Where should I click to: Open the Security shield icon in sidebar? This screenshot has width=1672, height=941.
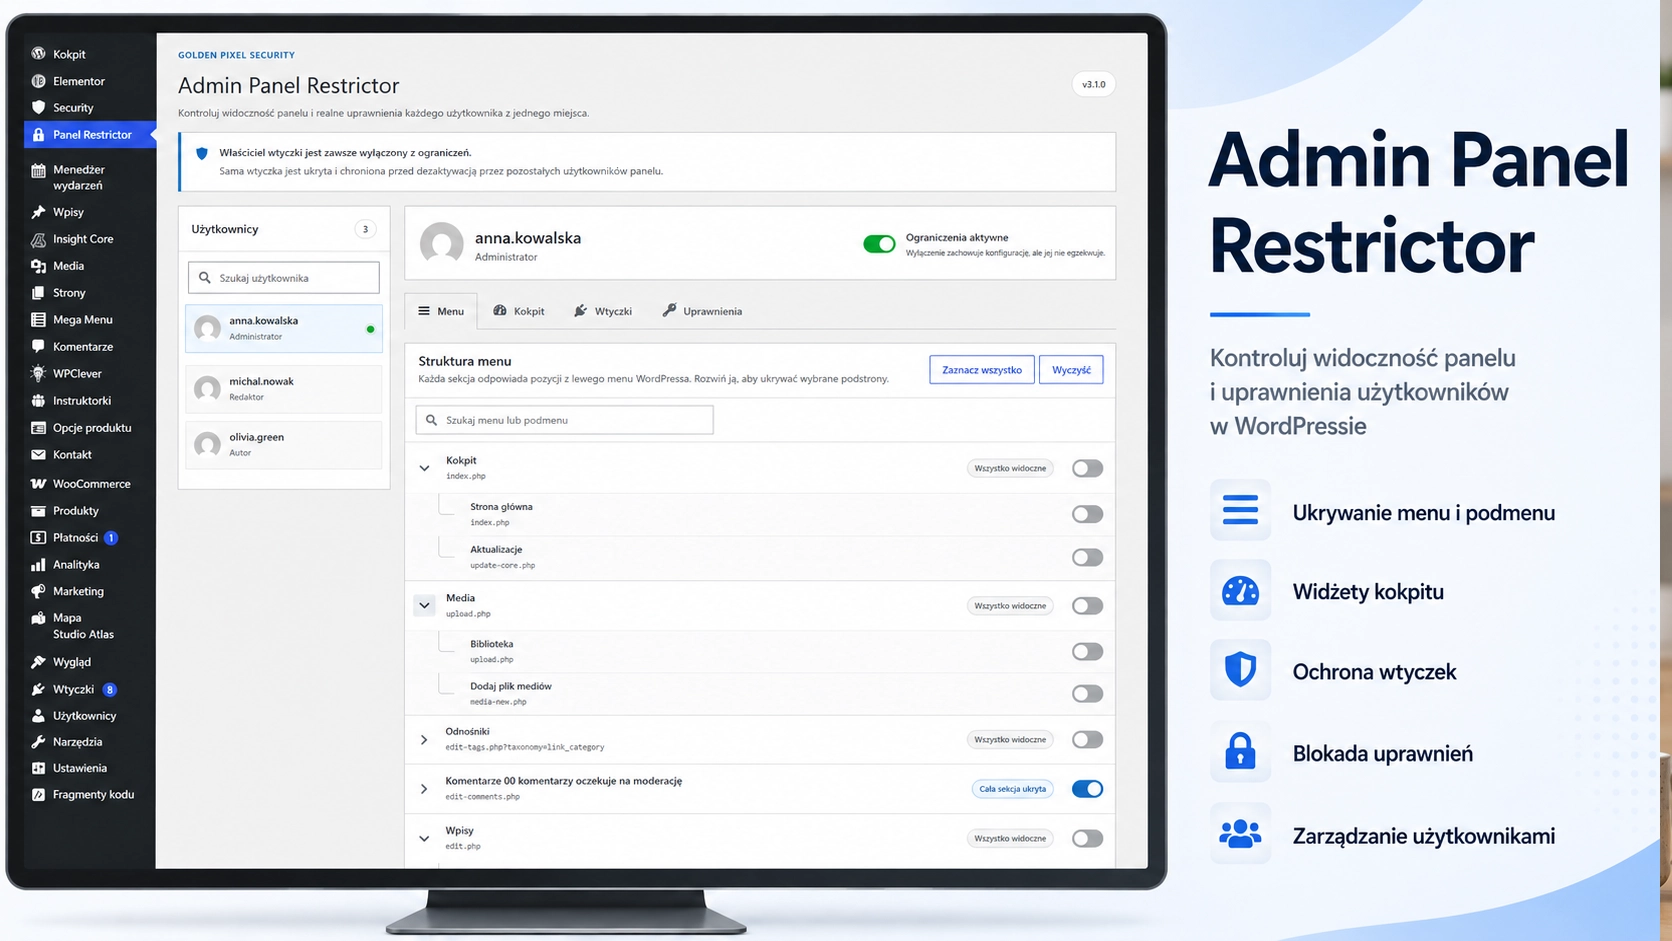(x=38, y=107)
